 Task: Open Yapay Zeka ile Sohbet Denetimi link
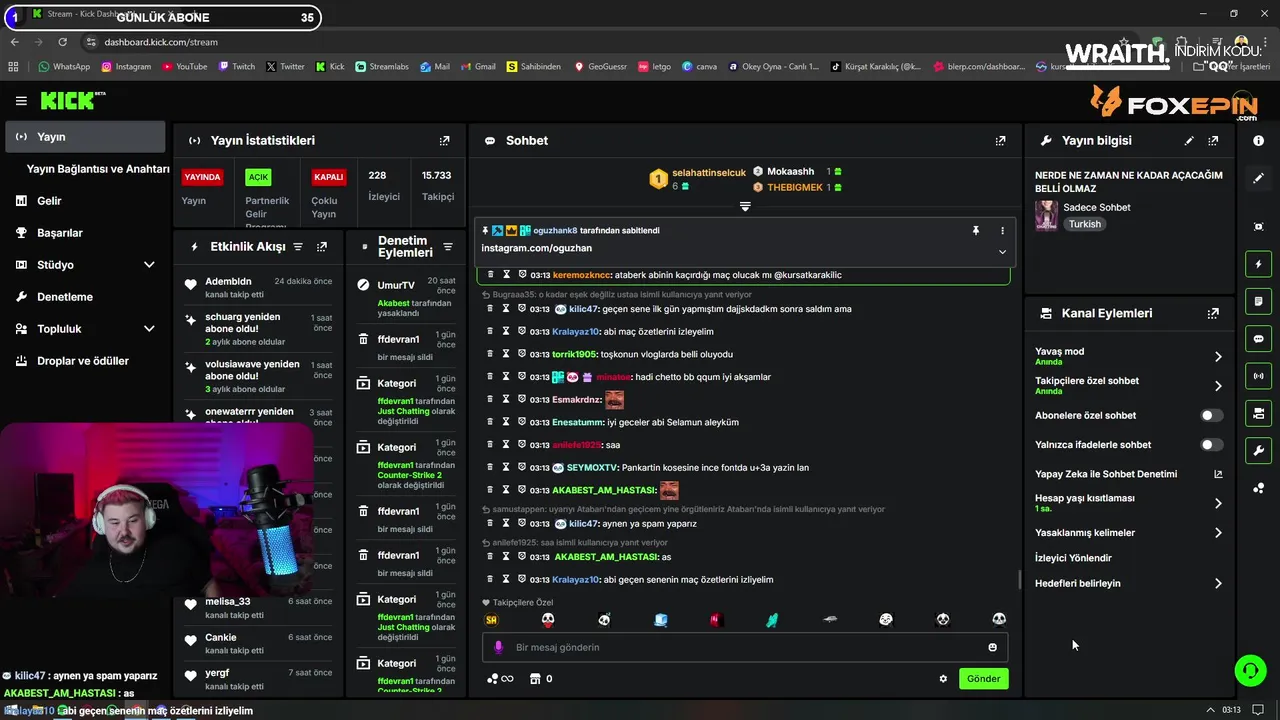point(1128,474)
